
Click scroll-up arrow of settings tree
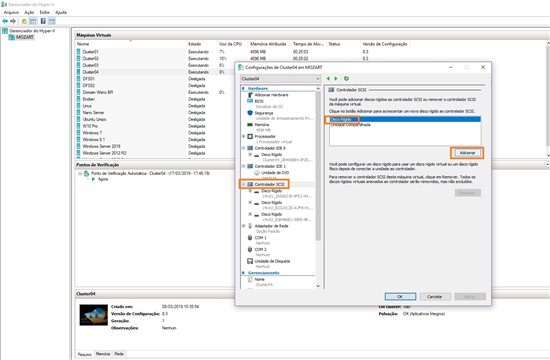pyautogui.click(x=318, y=89)
